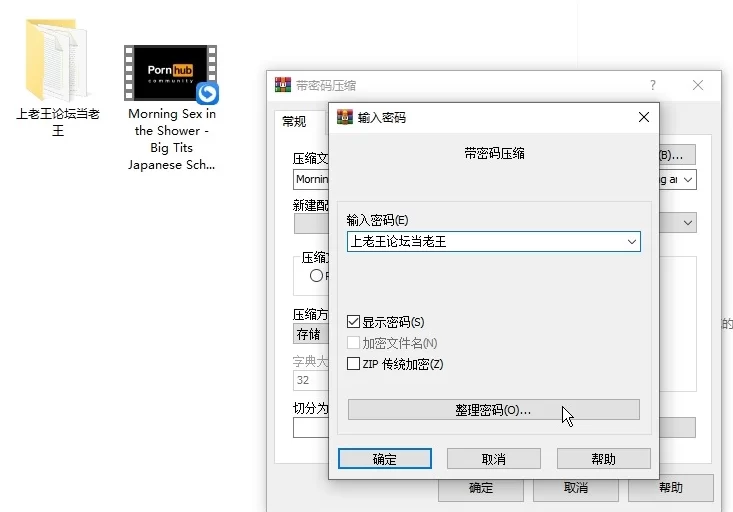Click the ? help icon in title bar
This screenshot has height=512, width=733.
pyautogui.click(x=653, y=85)
